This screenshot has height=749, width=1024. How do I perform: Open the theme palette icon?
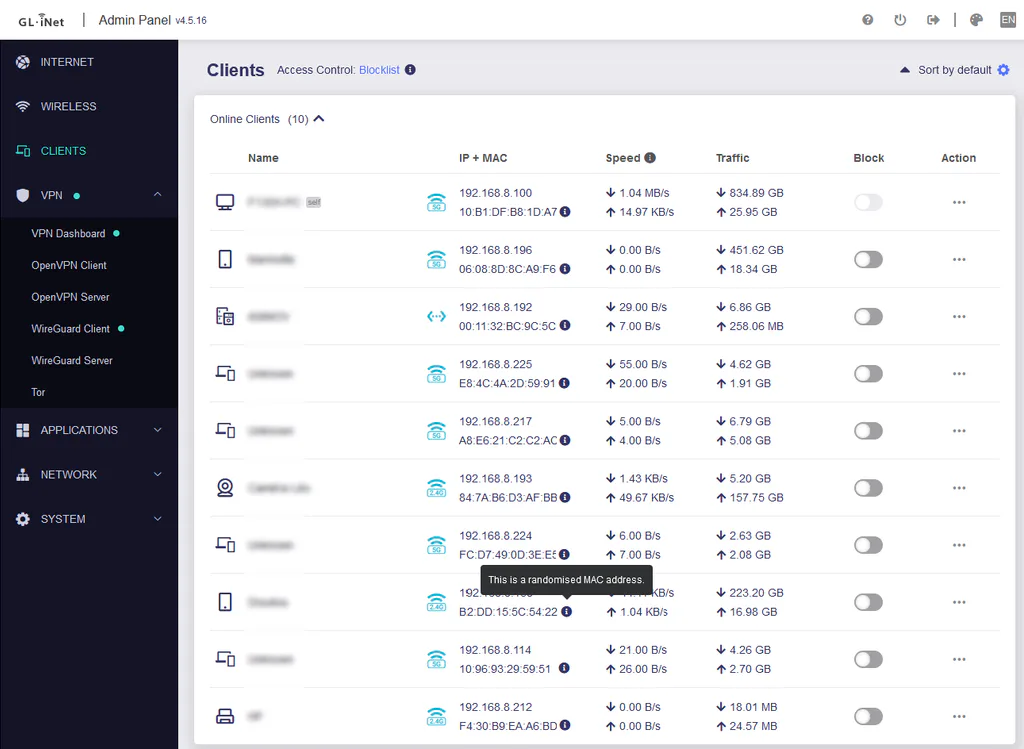(x=976, y=20)
